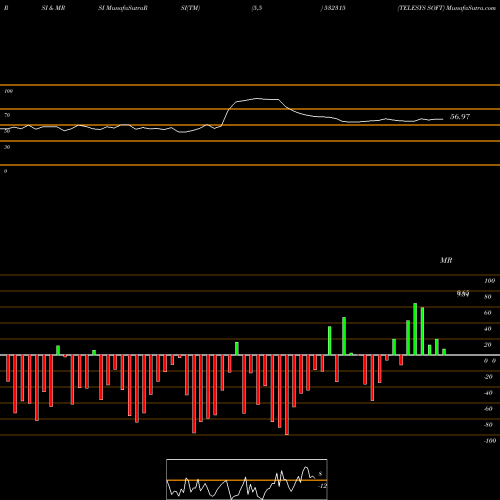Click the -20 label on the MR axis

tap(488, 377)
